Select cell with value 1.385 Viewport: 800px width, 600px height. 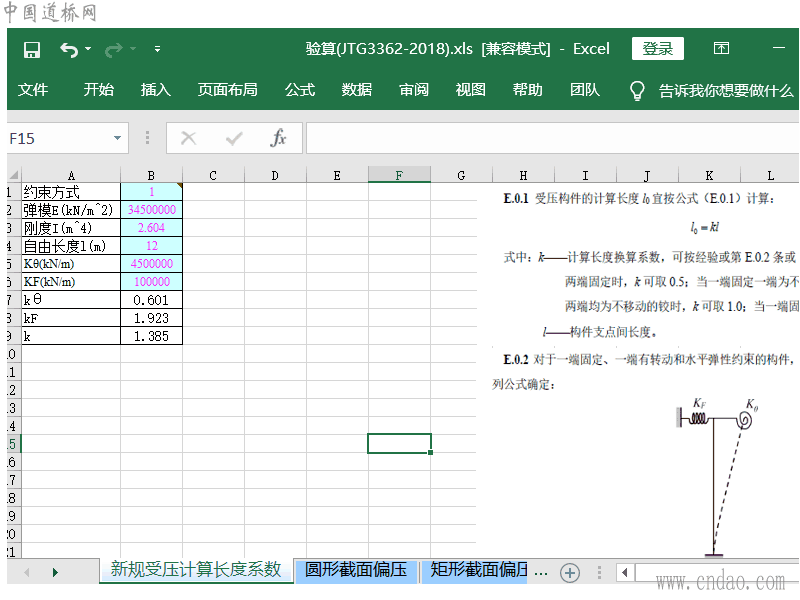pos(152,336)
